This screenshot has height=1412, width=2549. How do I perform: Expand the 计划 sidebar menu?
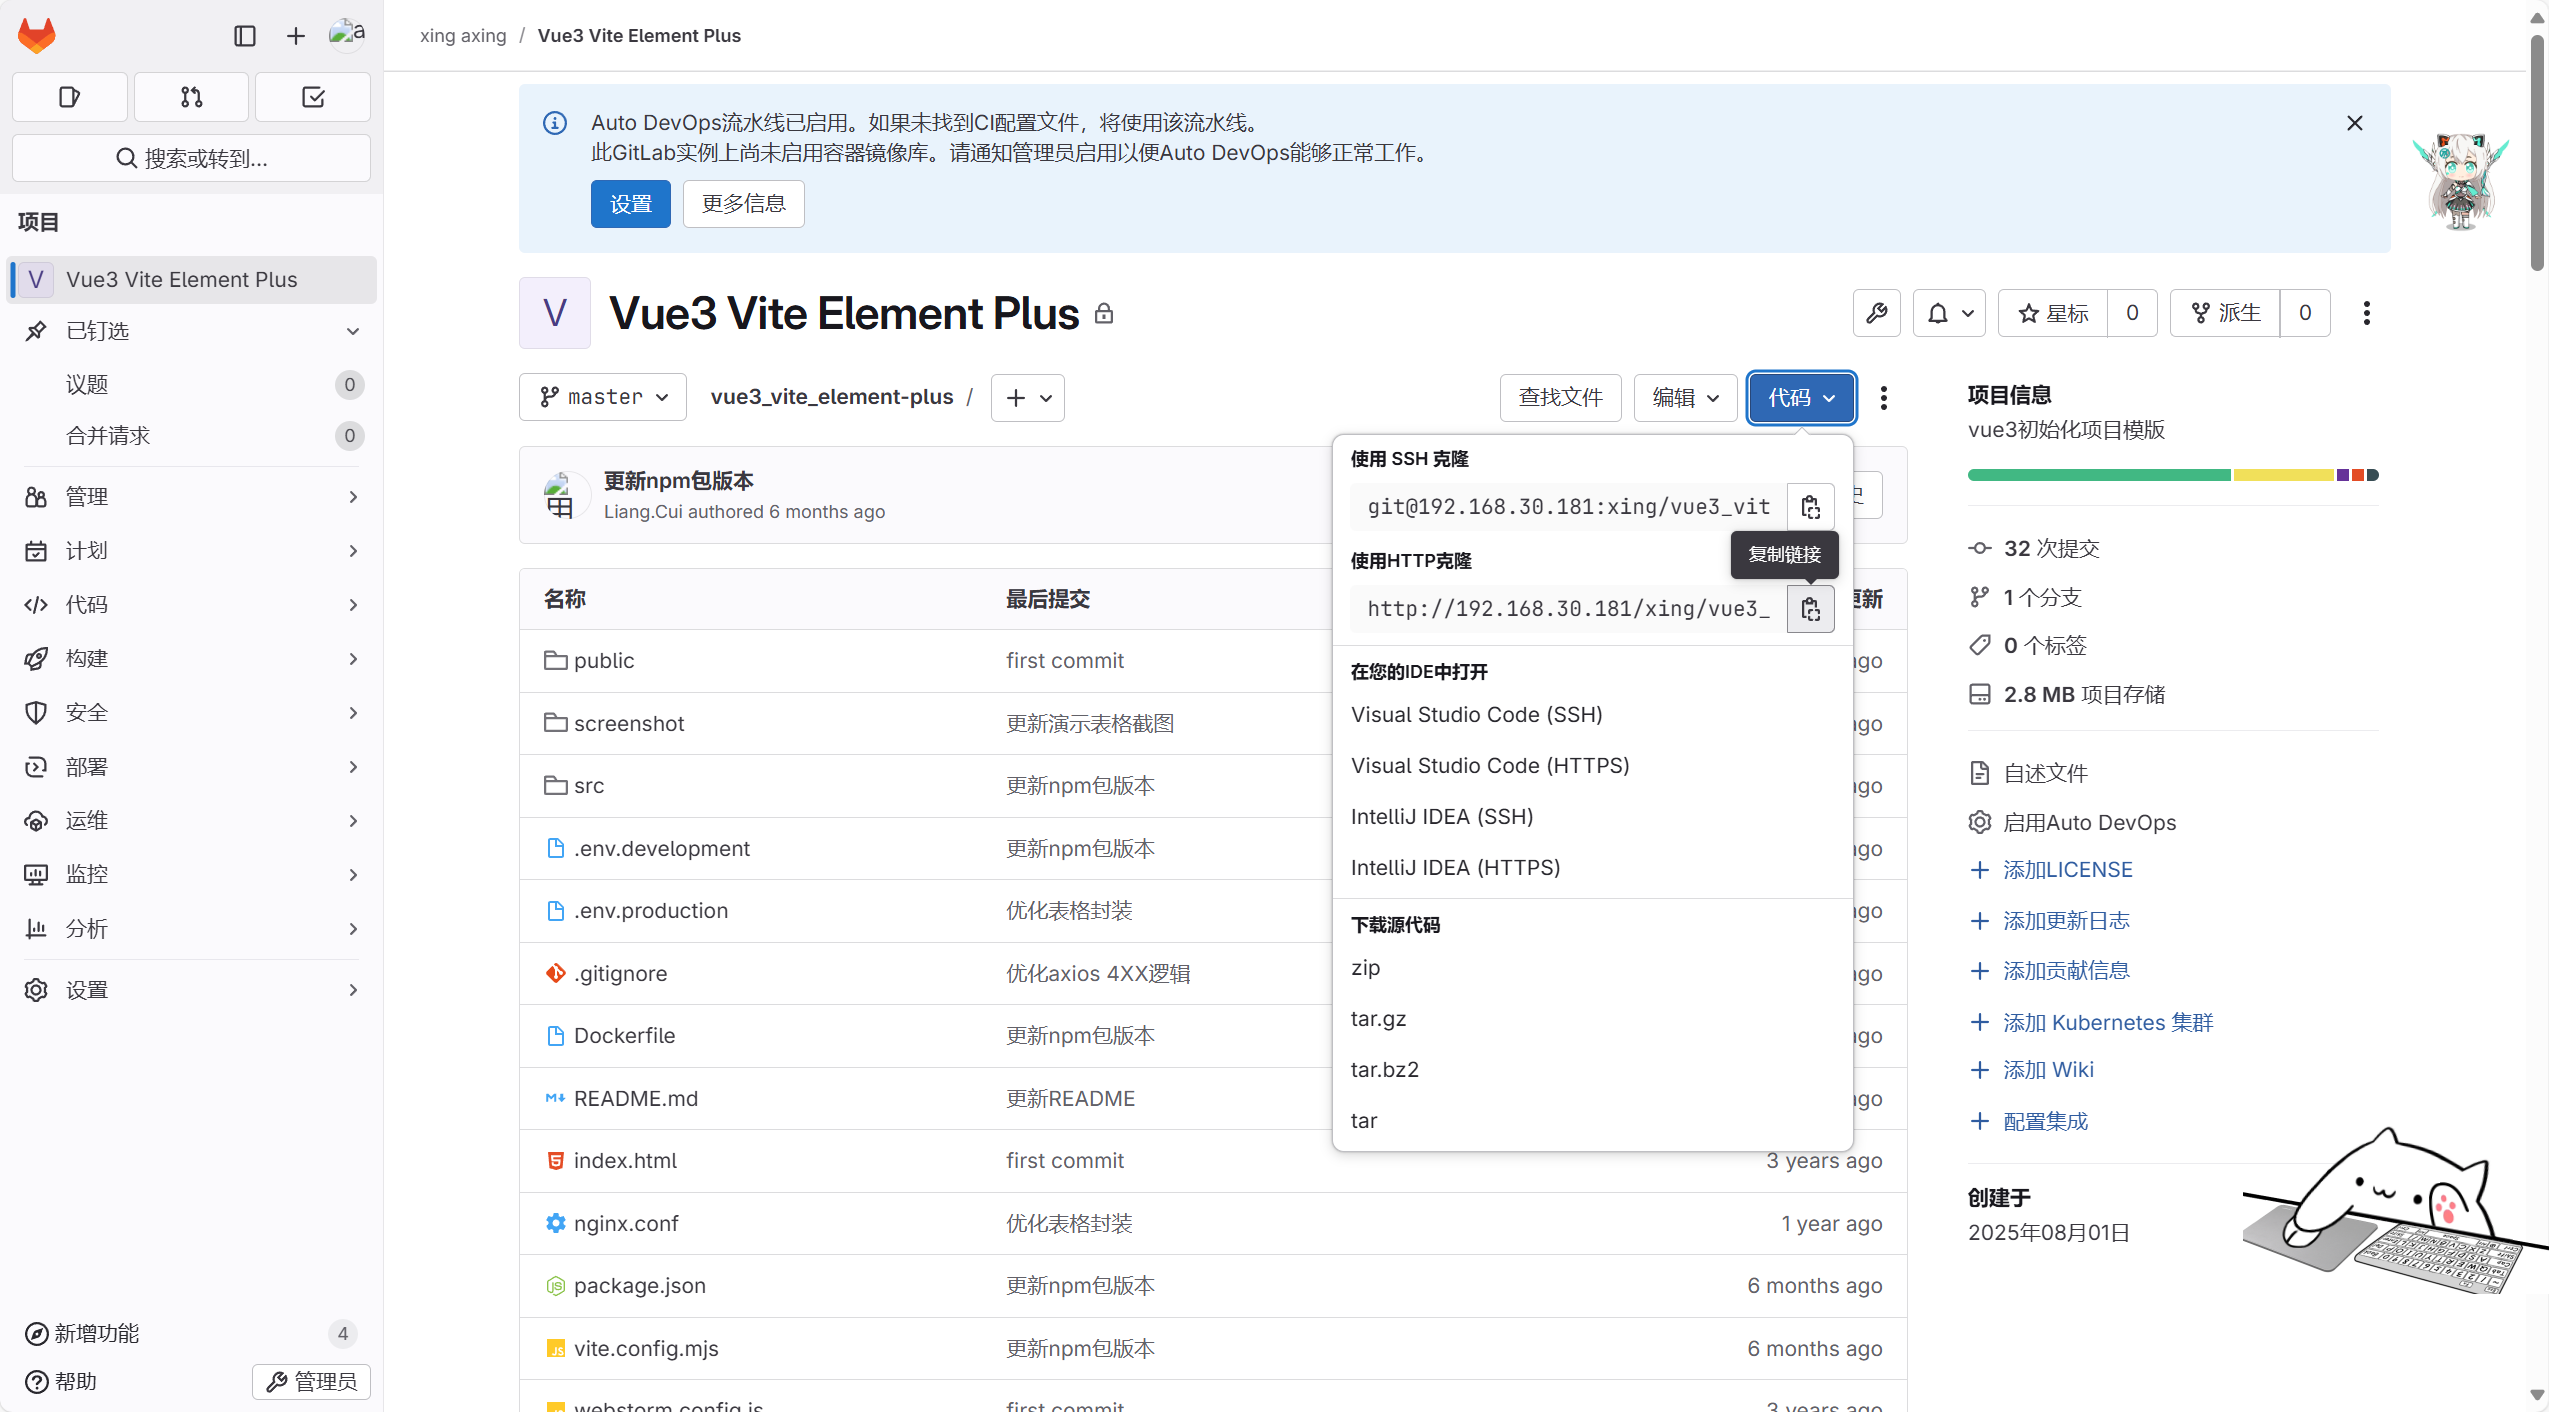tap(191, 551)
